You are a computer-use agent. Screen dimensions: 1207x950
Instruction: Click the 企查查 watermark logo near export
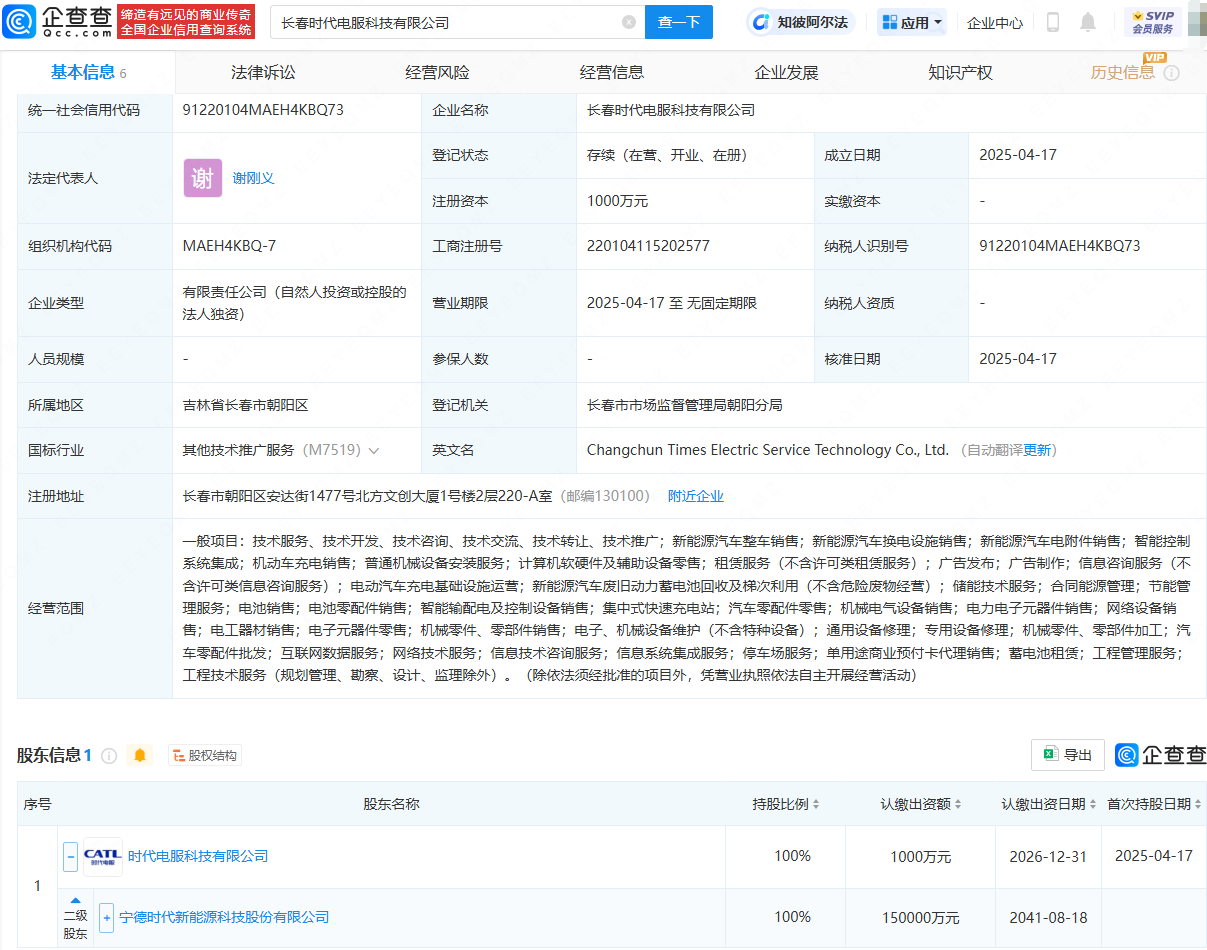tap(1161, 755)
